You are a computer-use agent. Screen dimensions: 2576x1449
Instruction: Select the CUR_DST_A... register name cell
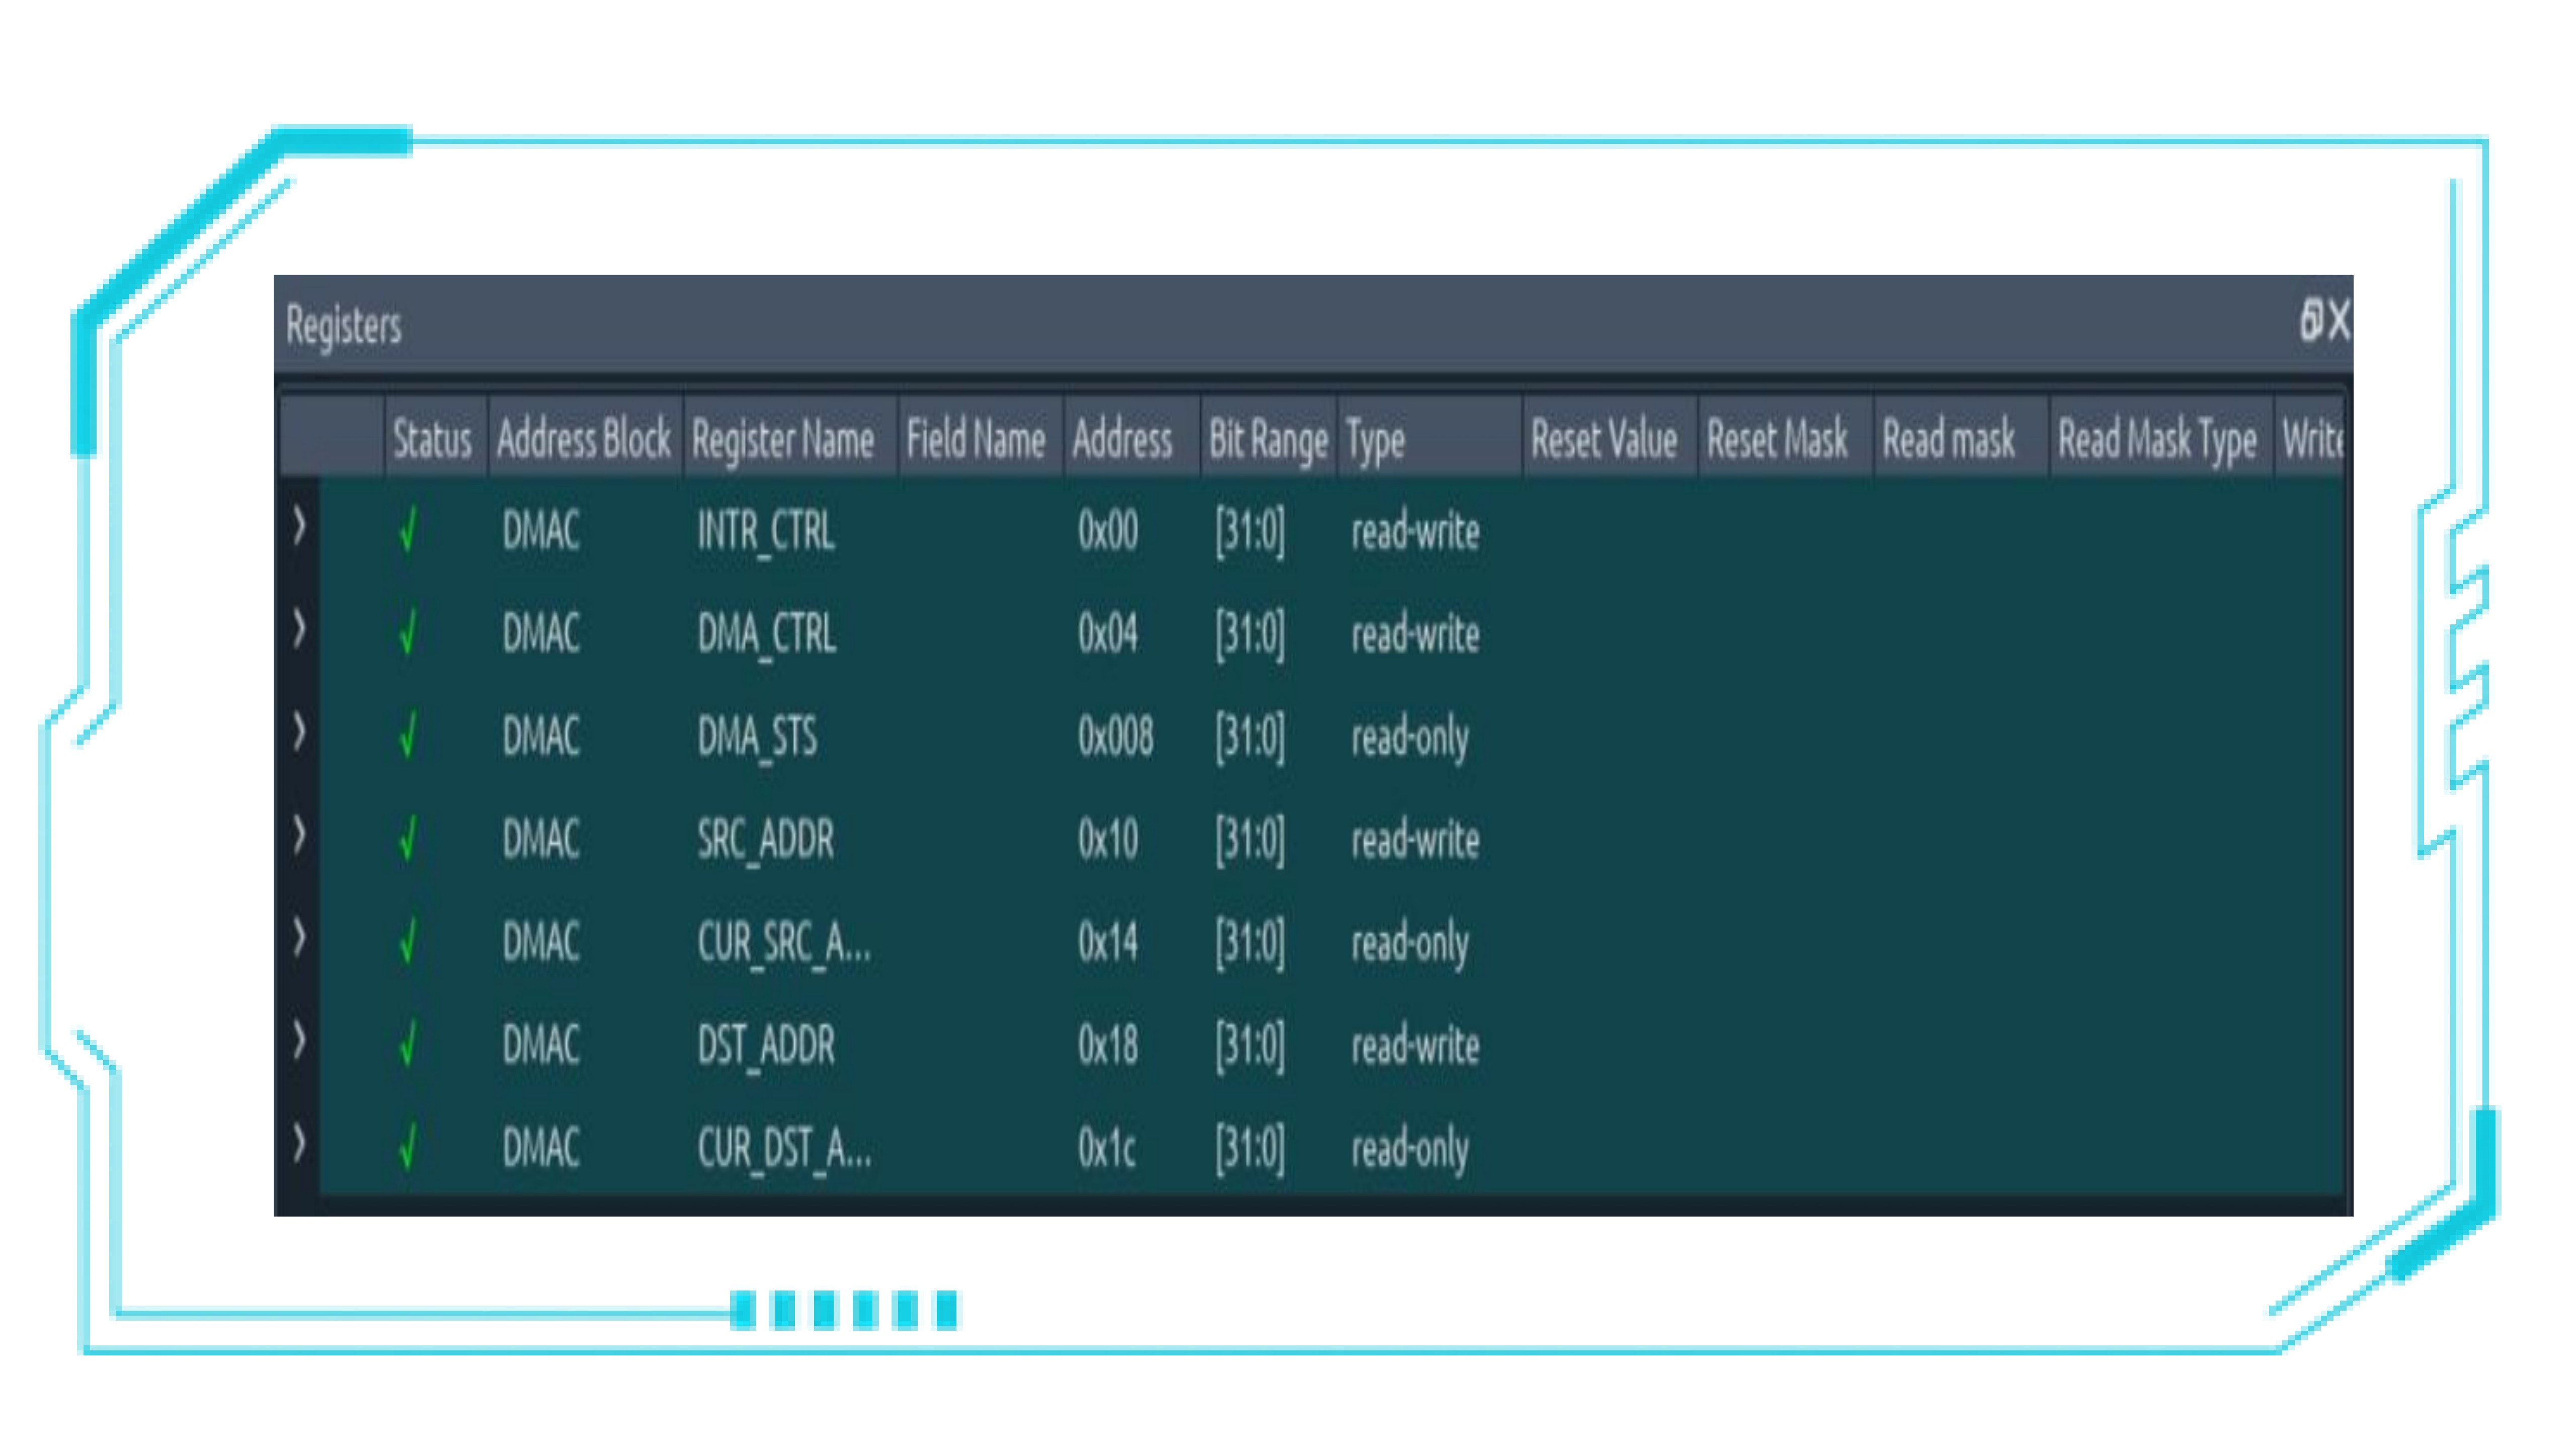(x=784, y=1149)
